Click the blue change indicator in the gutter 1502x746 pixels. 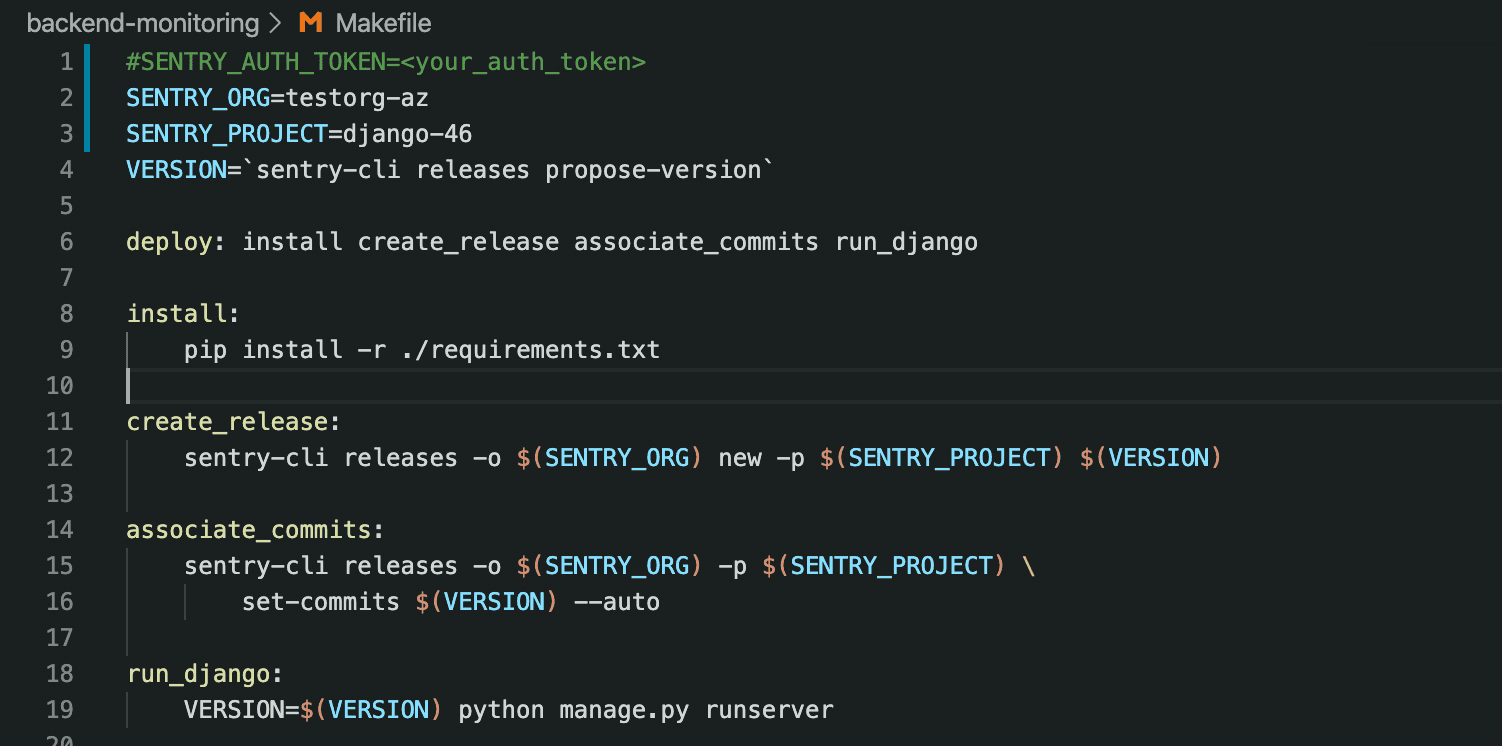point(86,97)
